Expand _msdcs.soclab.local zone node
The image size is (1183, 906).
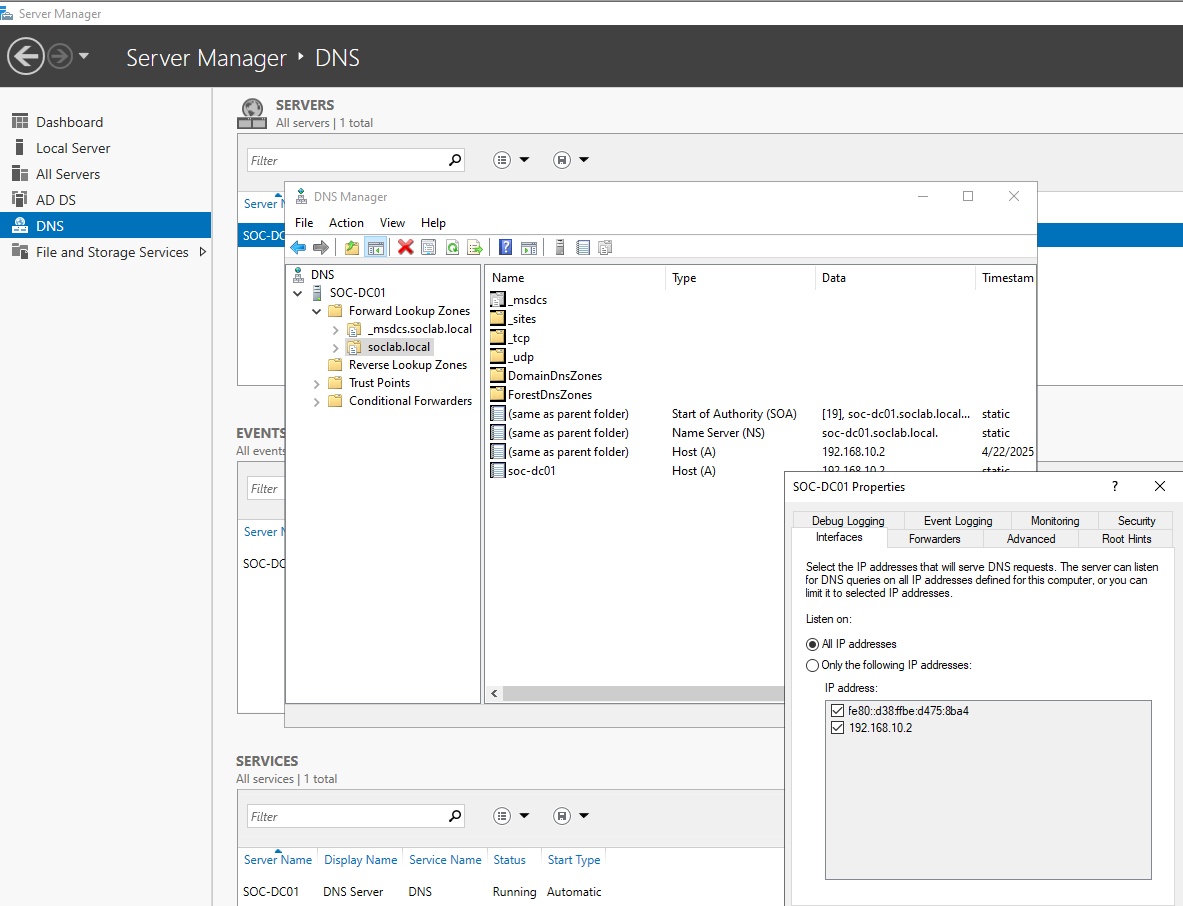(x=336, y=330)
